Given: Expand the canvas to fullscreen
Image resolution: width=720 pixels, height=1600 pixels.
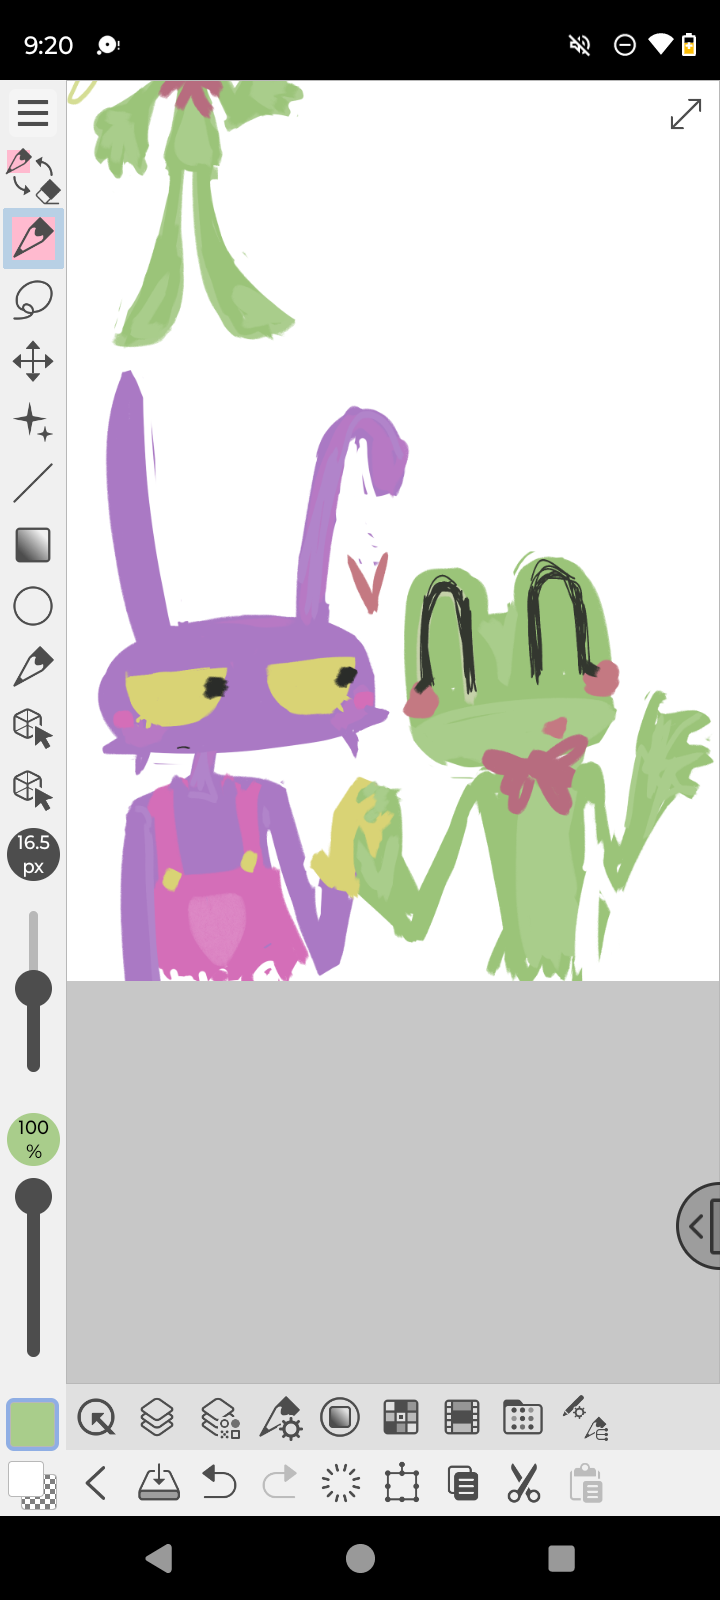Looking at the screenshot, I should tap(686, 114).
